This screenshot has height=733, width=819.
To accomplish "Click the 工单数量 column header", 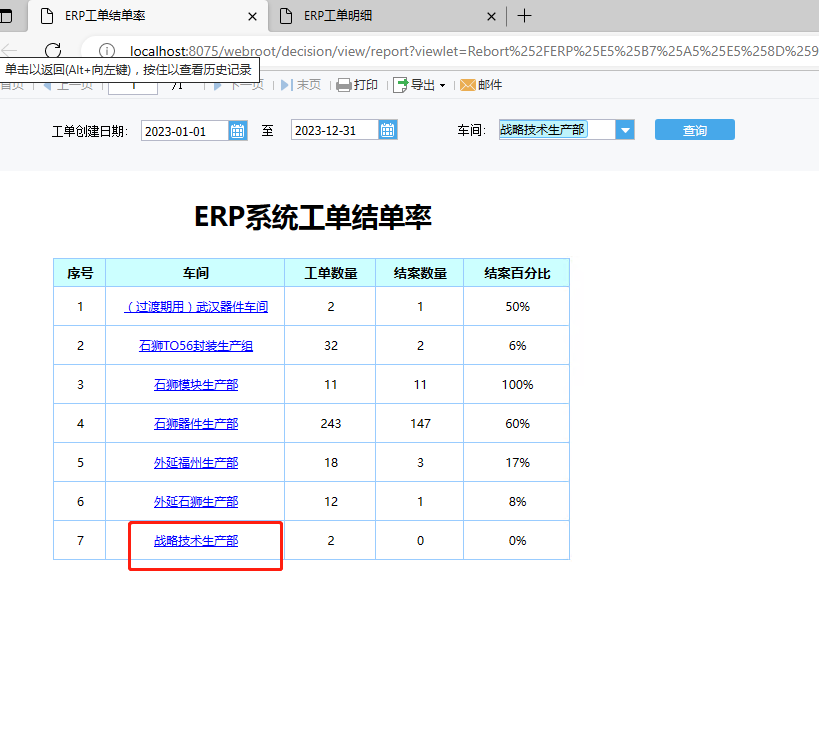I will pos(330,273).
